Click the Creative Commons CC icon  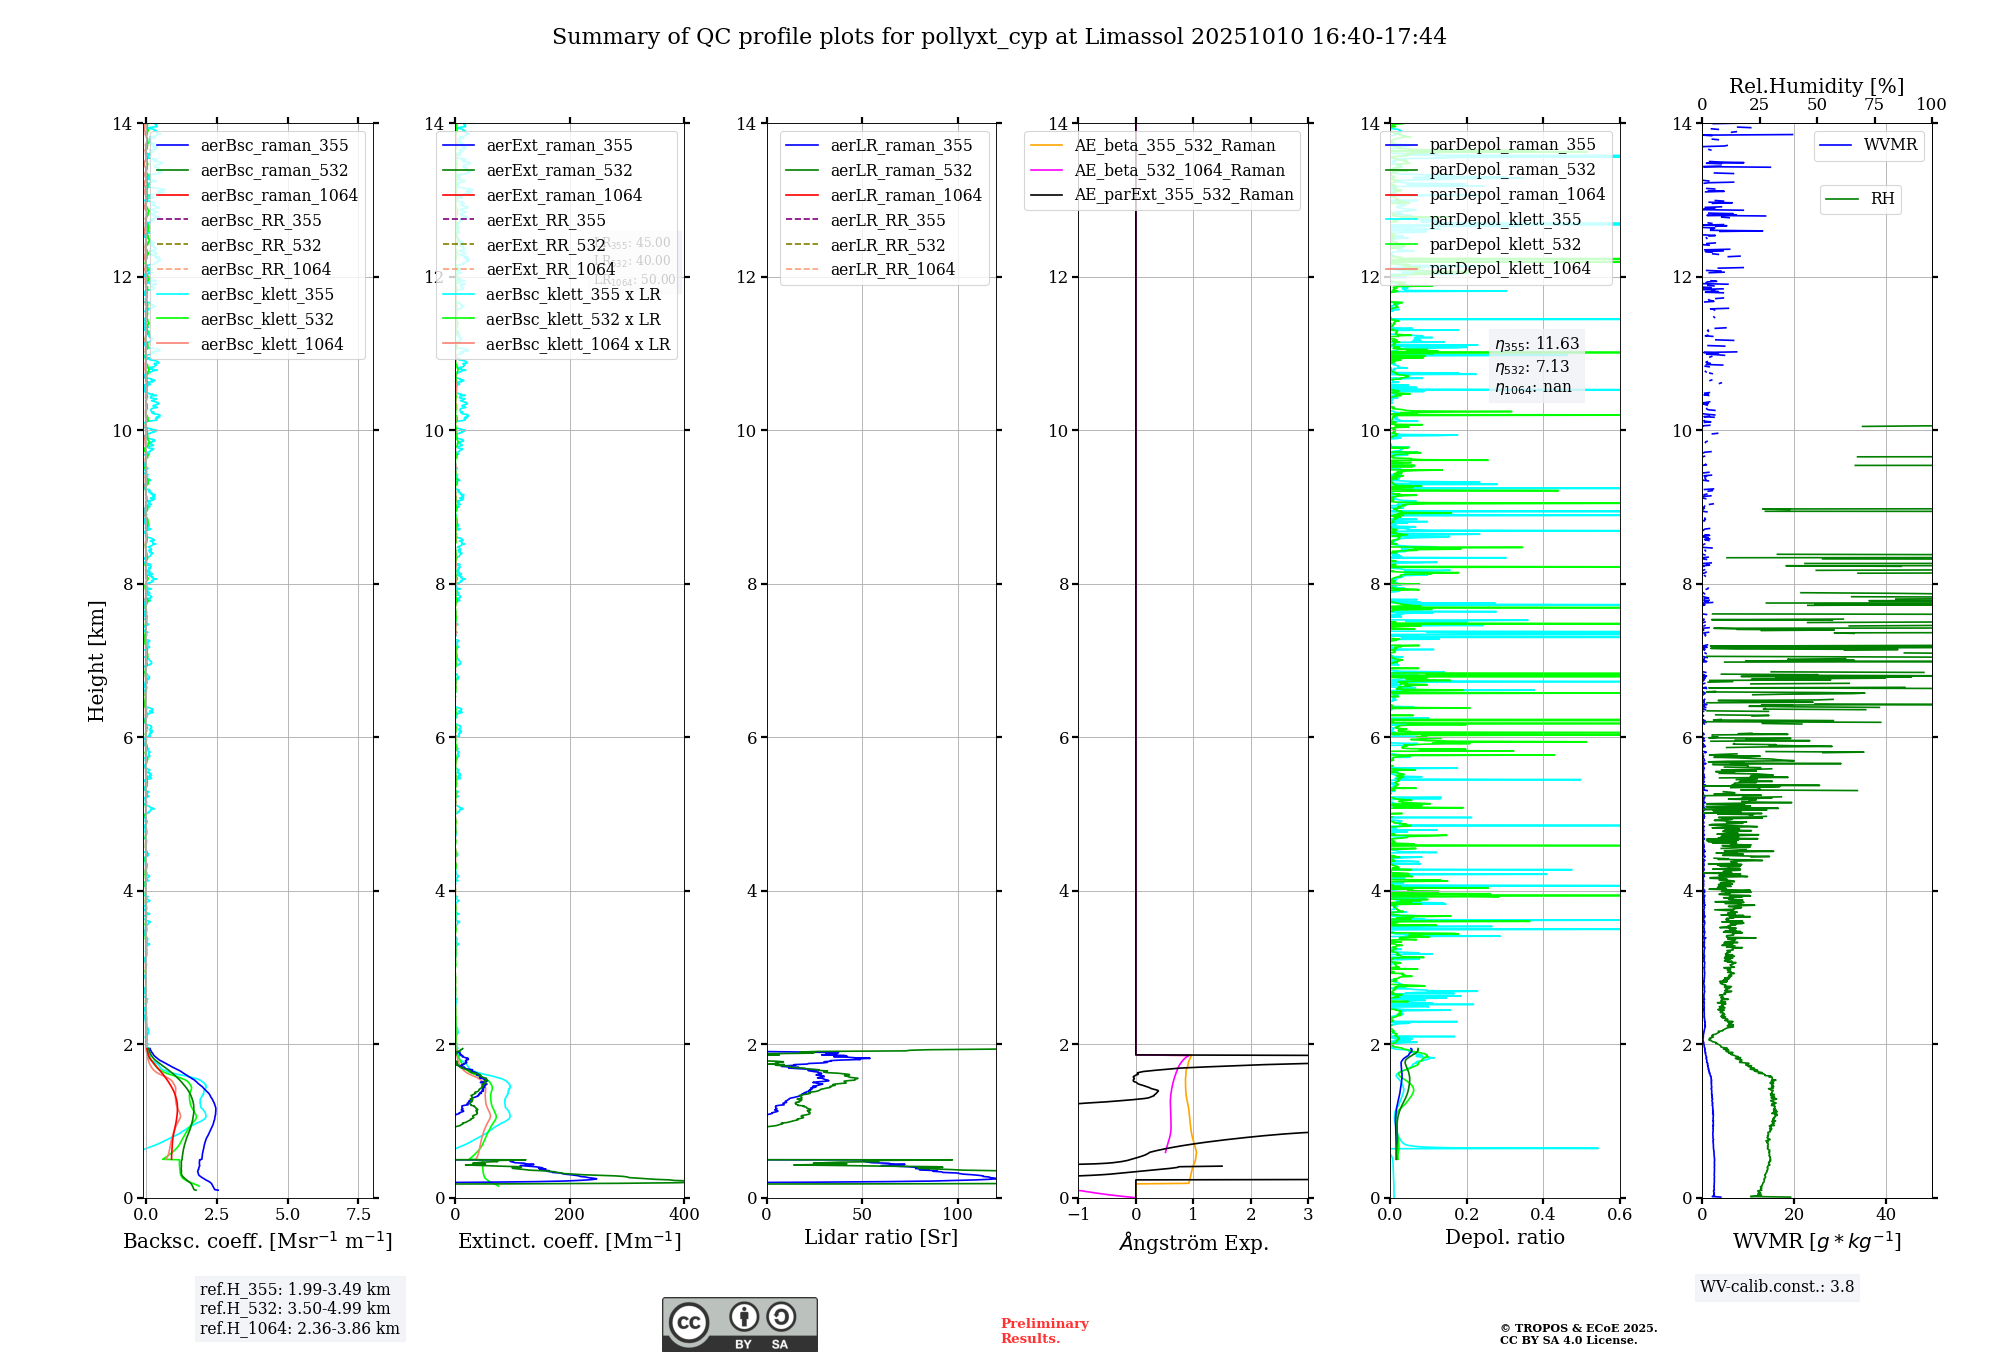coord(689,1322)
